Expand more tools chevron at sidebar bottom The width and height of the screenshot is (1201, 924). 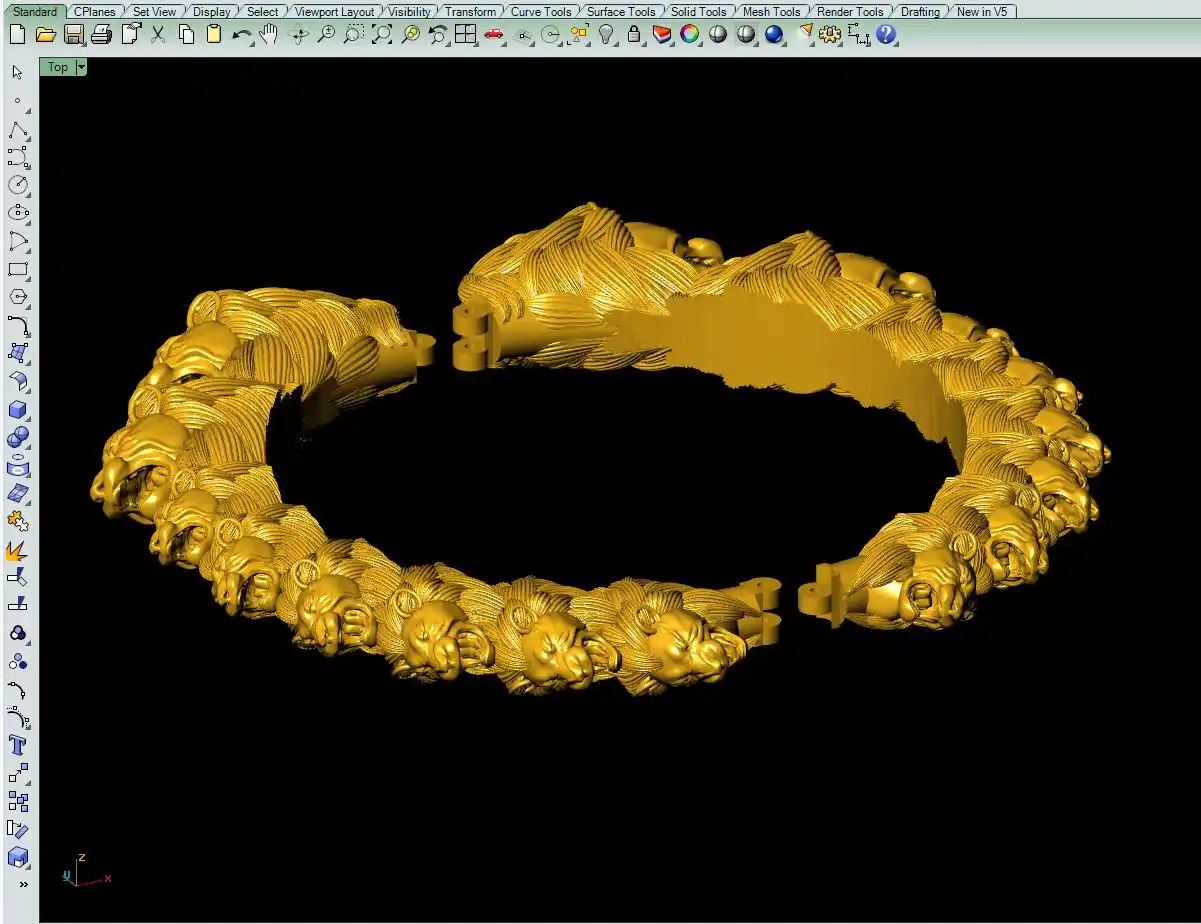pos(23,884)
